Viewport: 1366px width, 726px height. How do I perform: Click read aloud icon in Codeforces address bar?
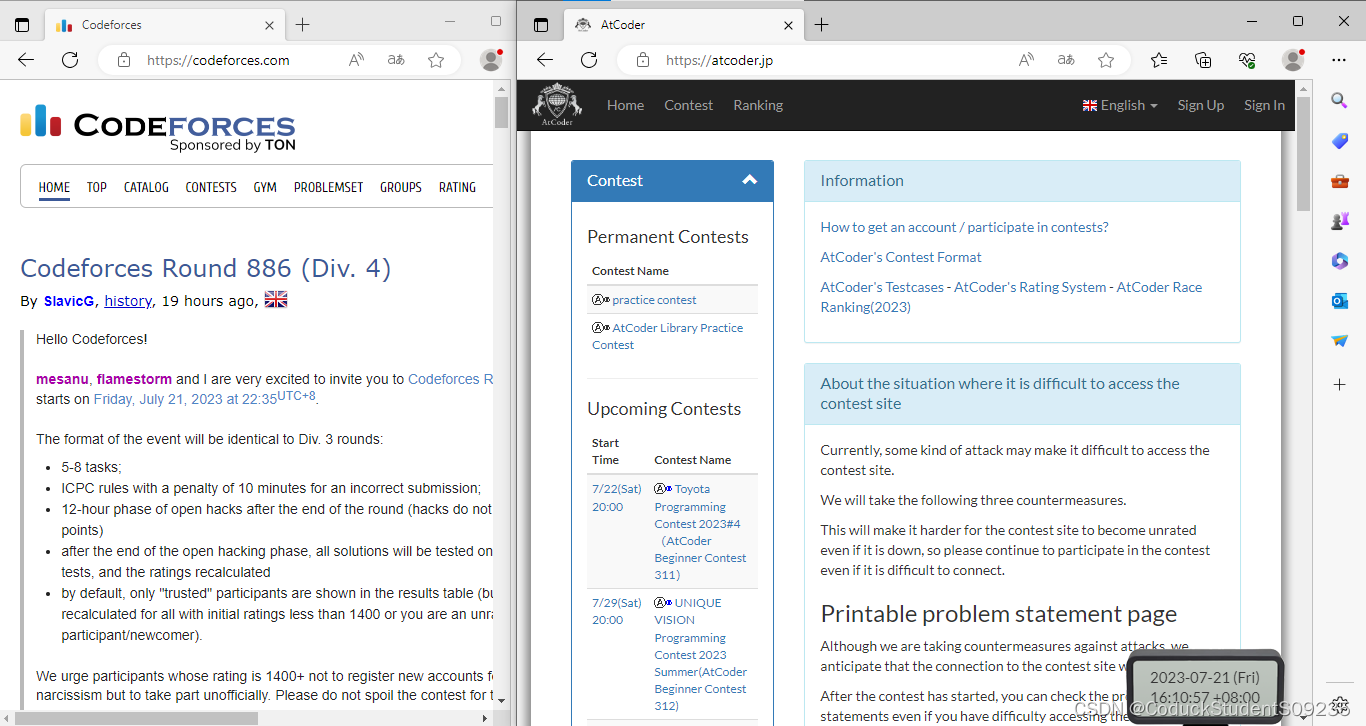[x=356, y=60]
